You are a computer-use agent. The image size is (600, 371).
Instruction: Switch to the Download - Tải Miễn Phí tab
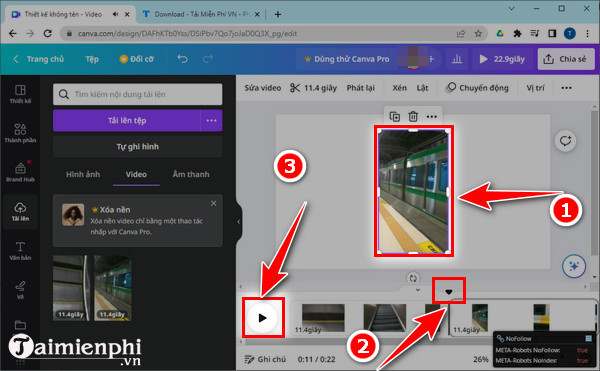[201, 14]
